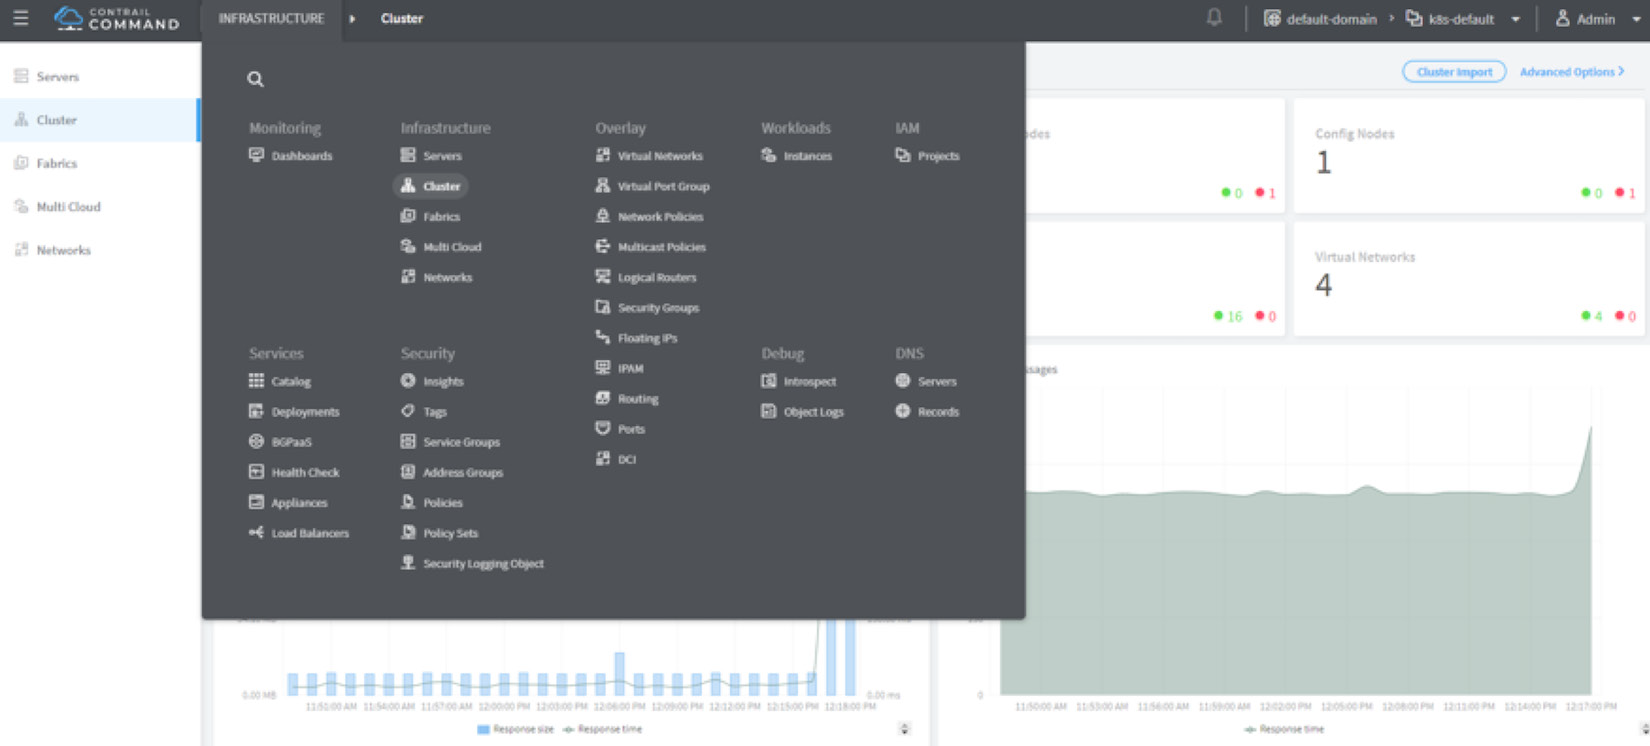1650x746 pixels.
Task: Open Fabrics in the left sidebar
Action: click(x=100, y=163)
